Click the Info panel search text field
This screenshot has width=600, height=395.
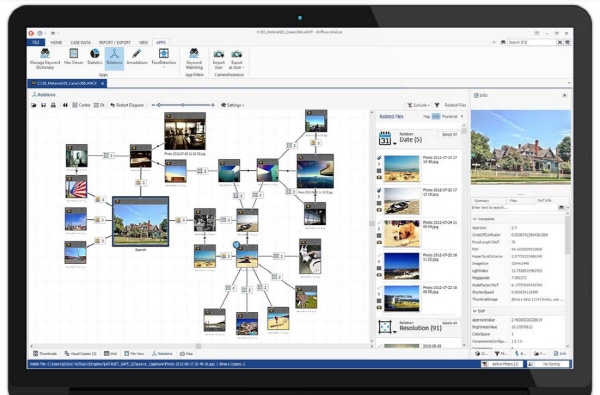click(514, 207)
